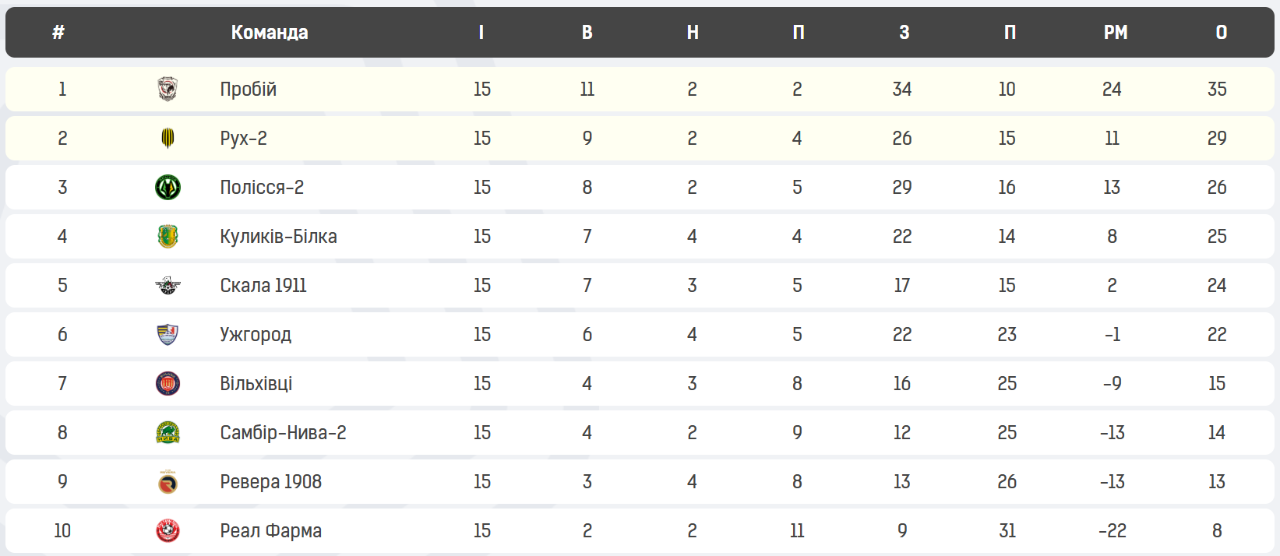
Task: Open the Рух-2 team link
Action: click(244, 138)
